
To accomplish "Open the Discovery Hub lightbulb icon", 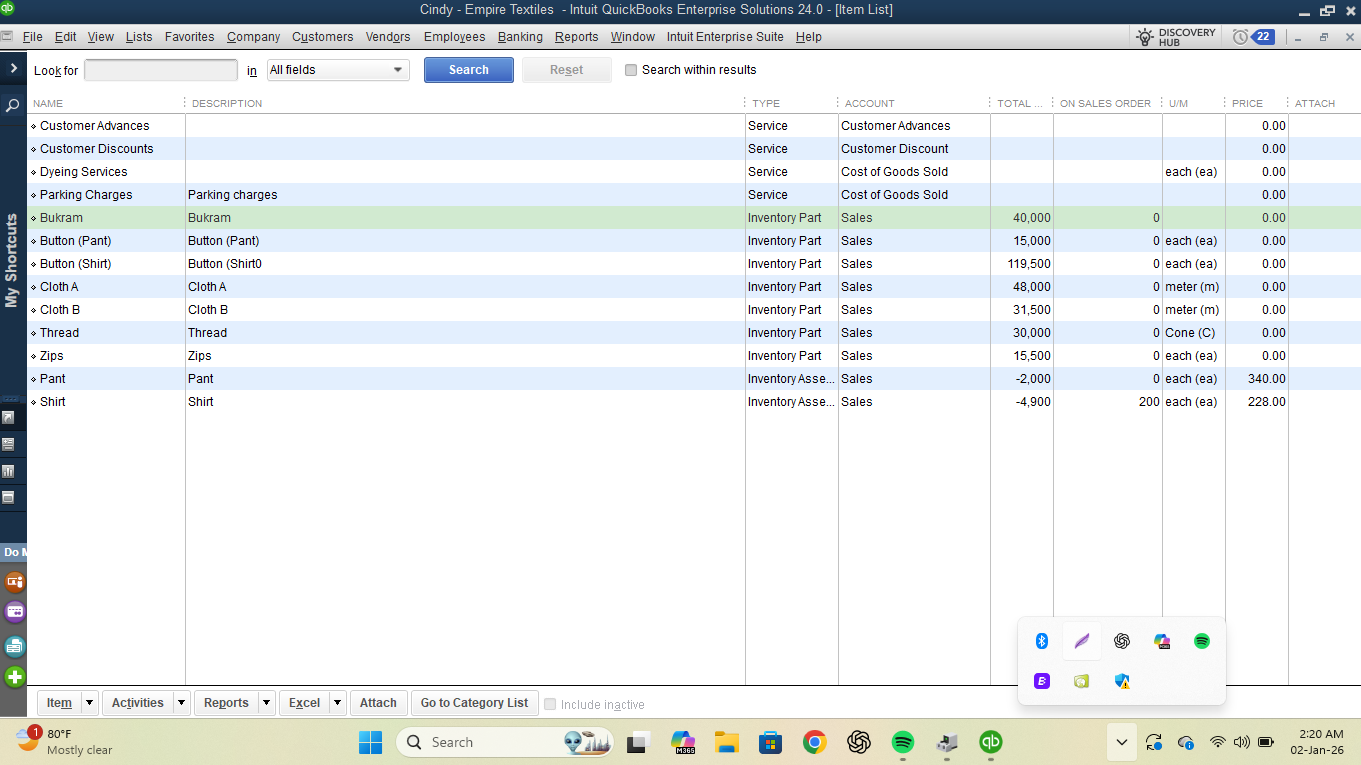I will (1146, 37).
